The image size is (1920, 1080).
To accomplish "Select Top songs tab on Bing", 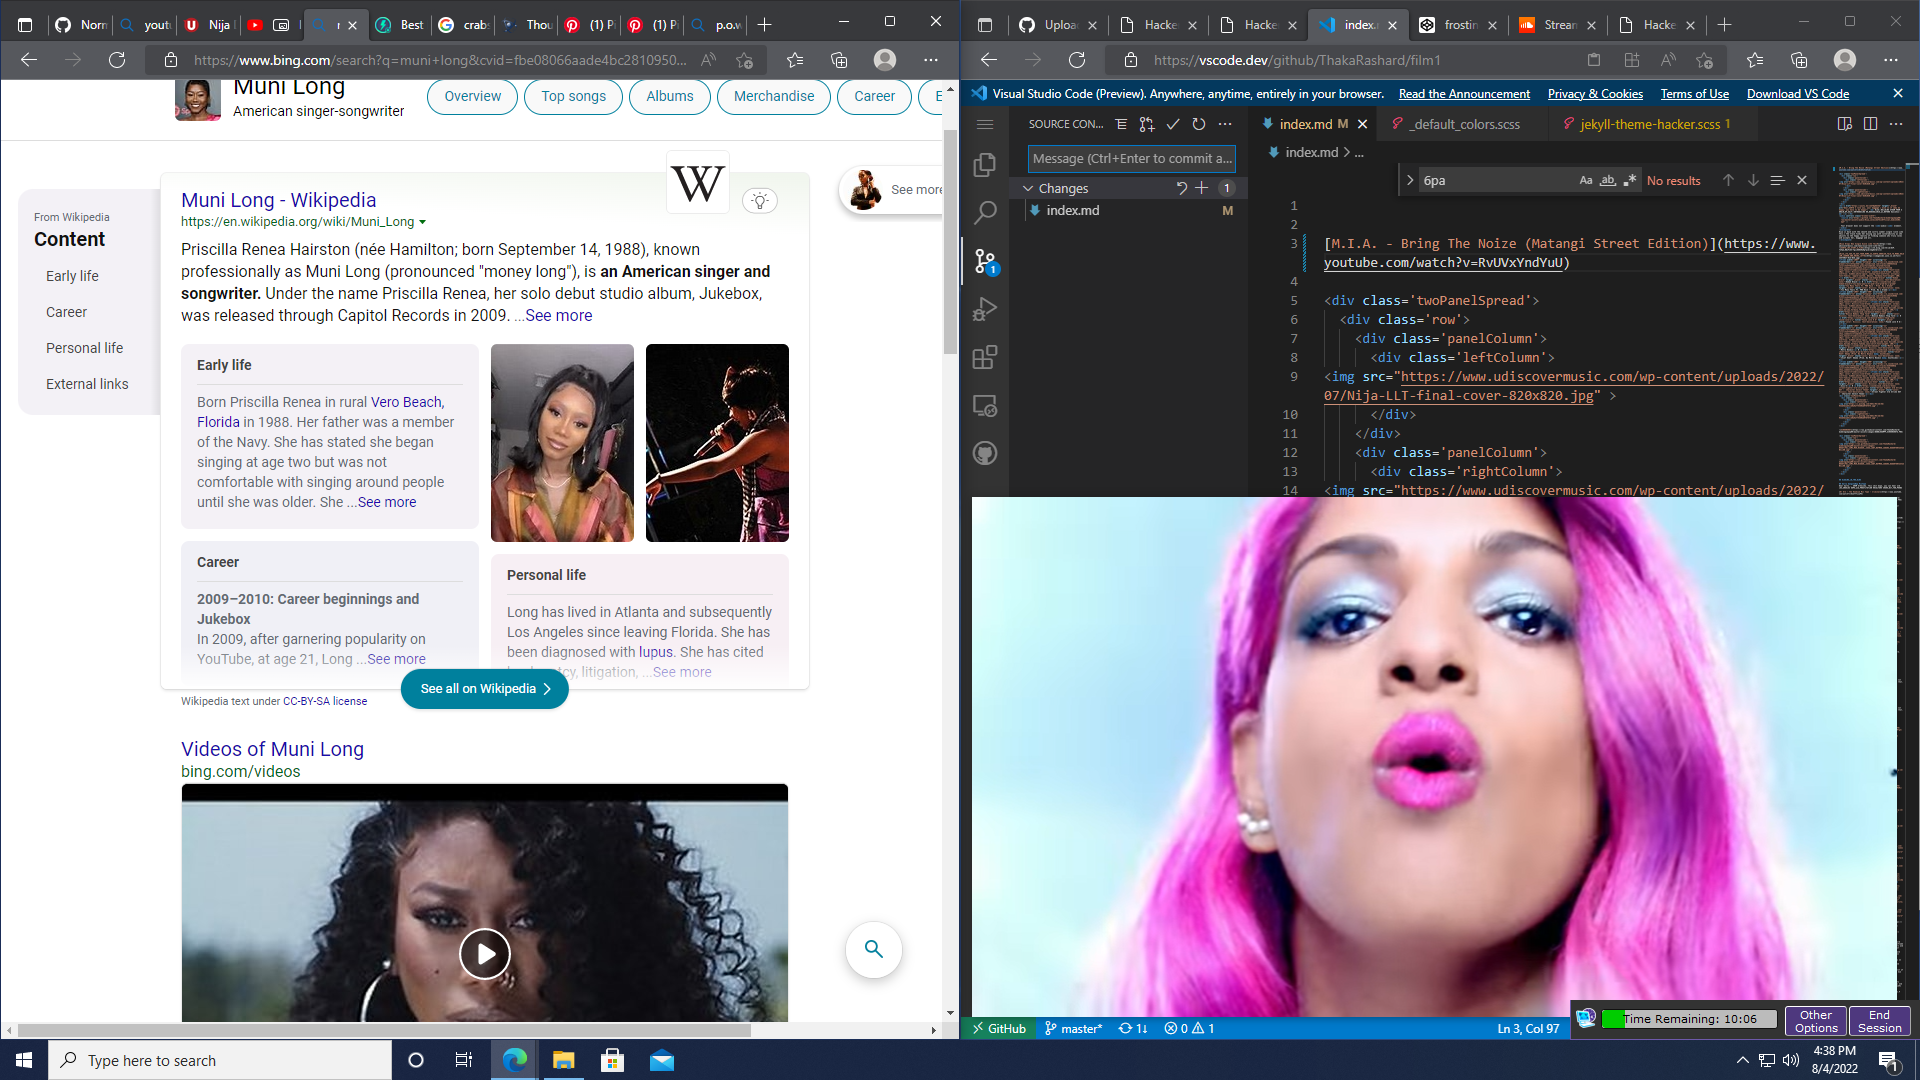I will (x=573, y=96).
